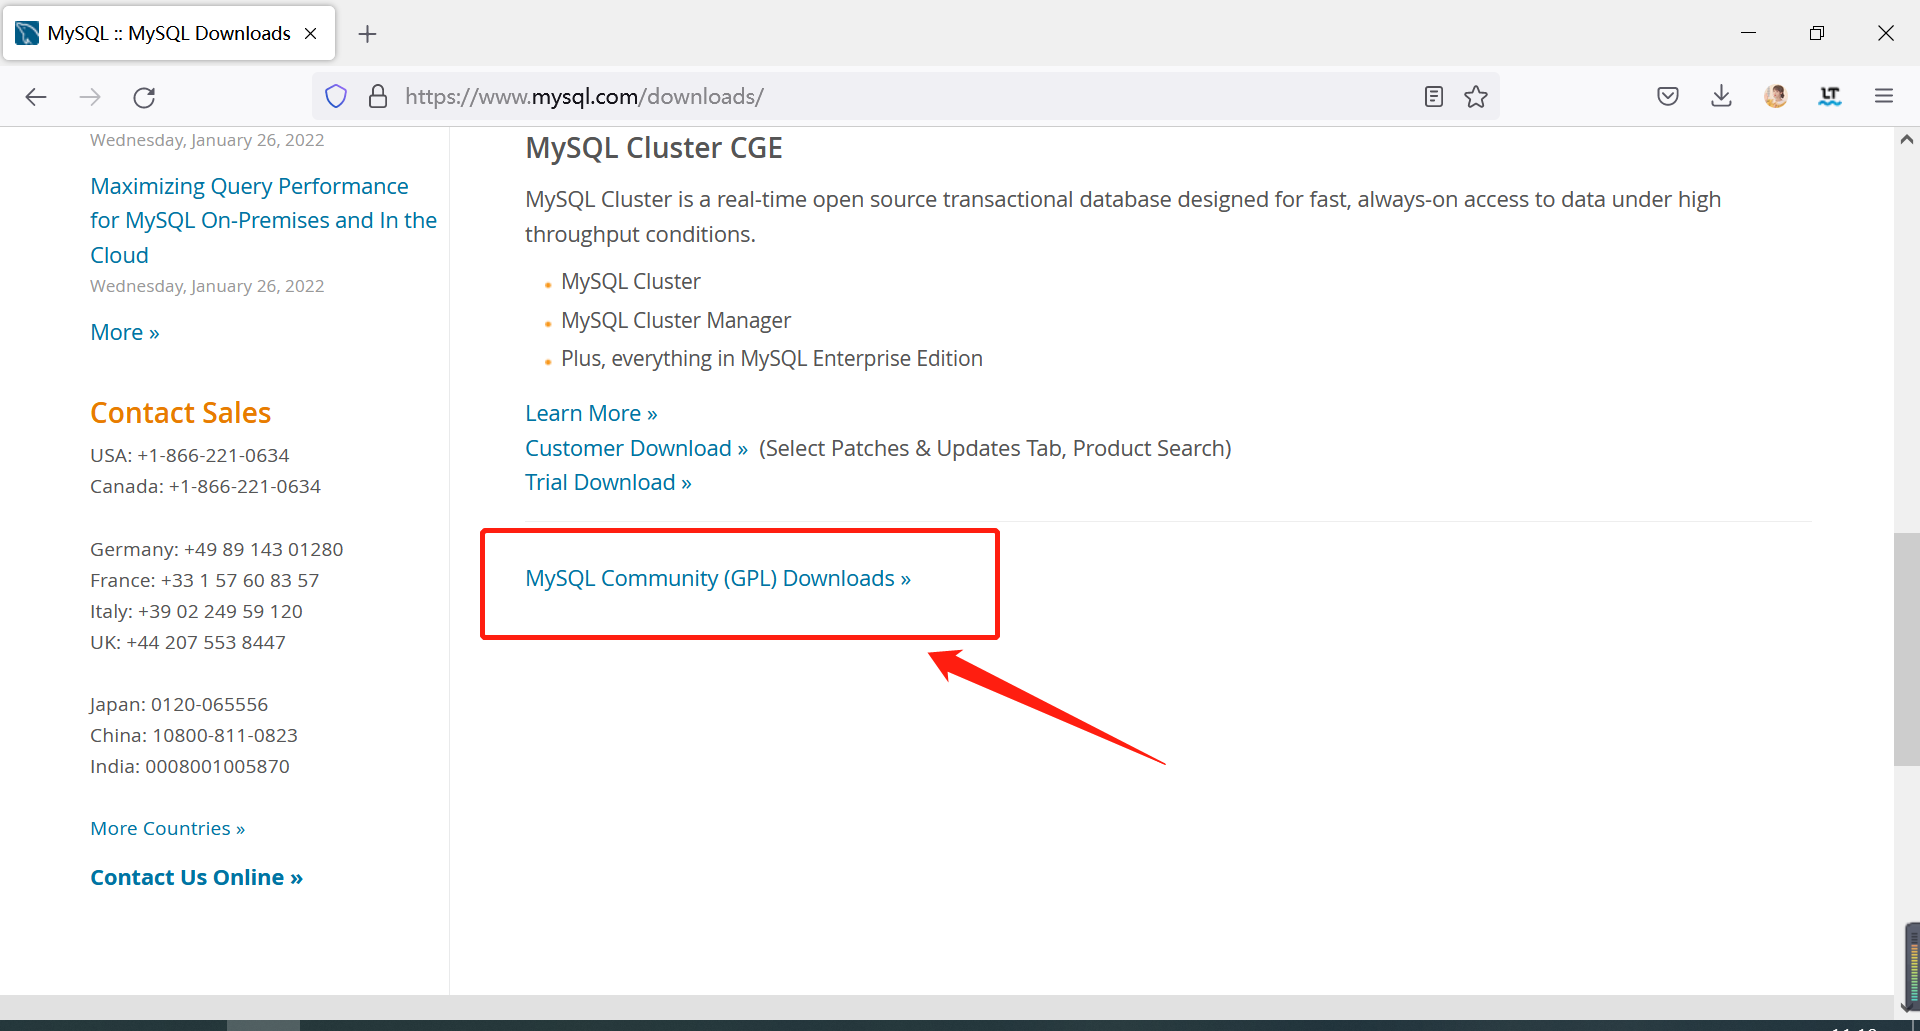This screenshot has height=1031, width=1920.
Task: Minimize the Firefox window
Action: tap(1748, 33)
